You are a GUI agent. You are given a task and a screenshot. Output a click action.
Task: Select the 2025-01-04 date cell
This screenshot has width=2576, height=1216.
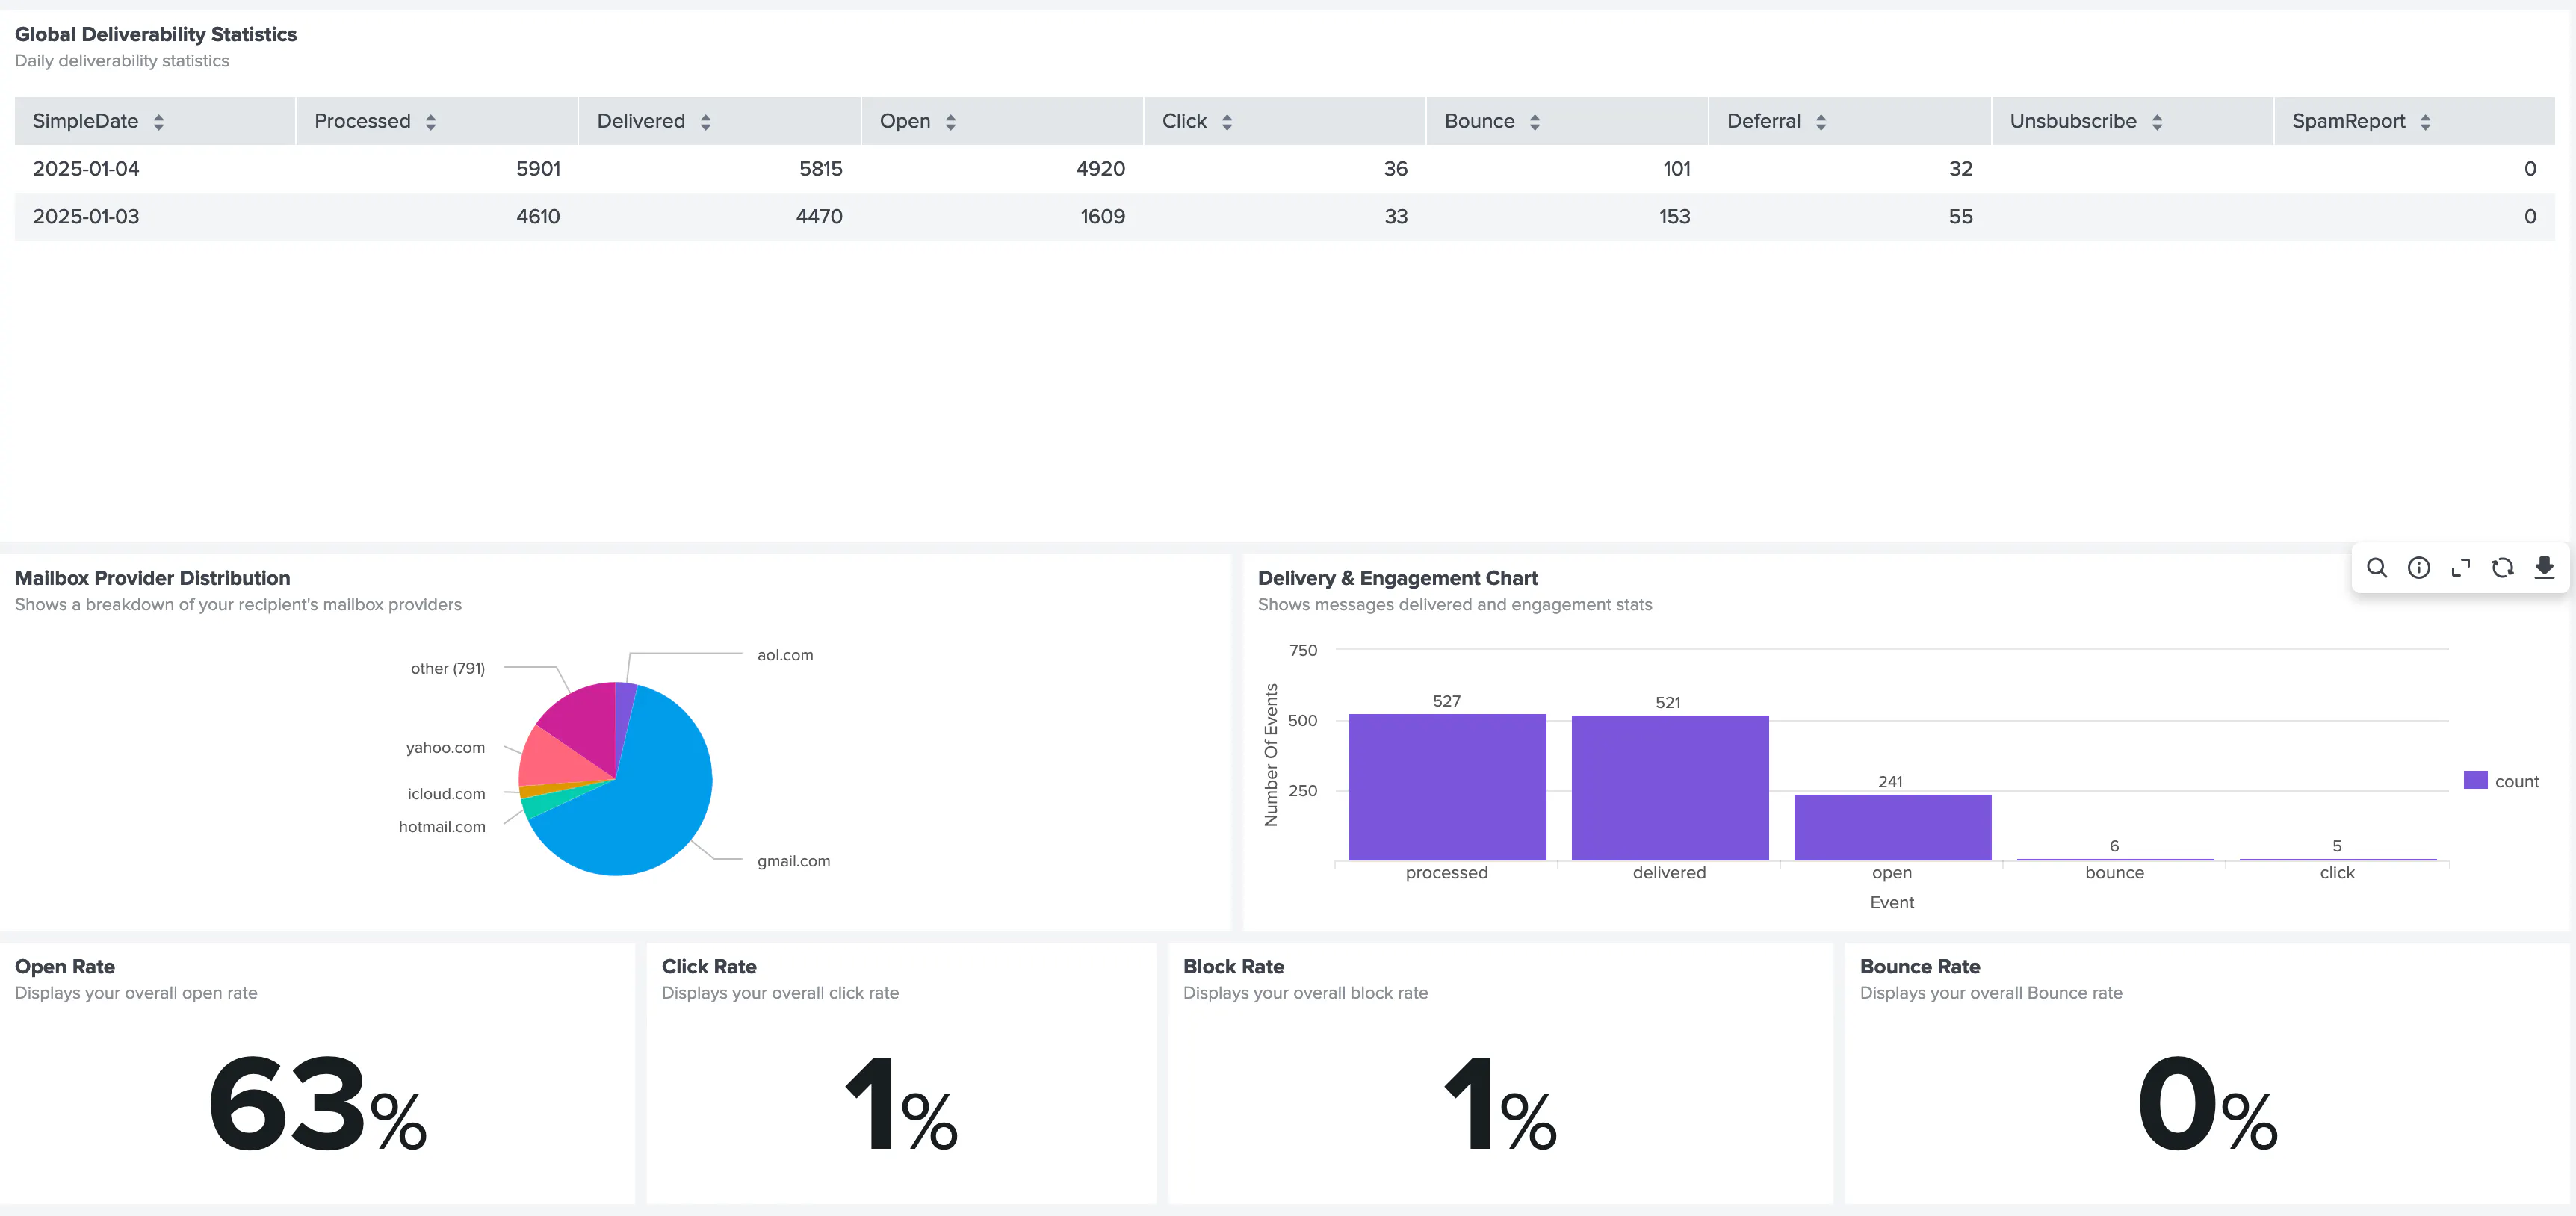(86, 169)
